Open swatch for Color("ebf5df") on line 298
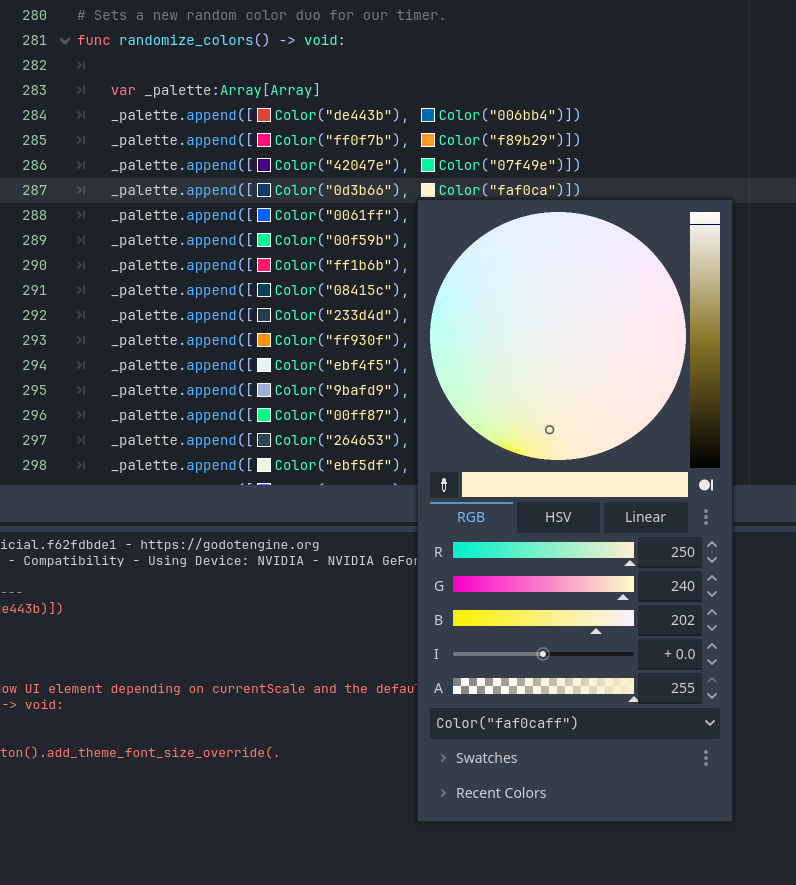This screenshot has width=796, height=885. point(264,465)
